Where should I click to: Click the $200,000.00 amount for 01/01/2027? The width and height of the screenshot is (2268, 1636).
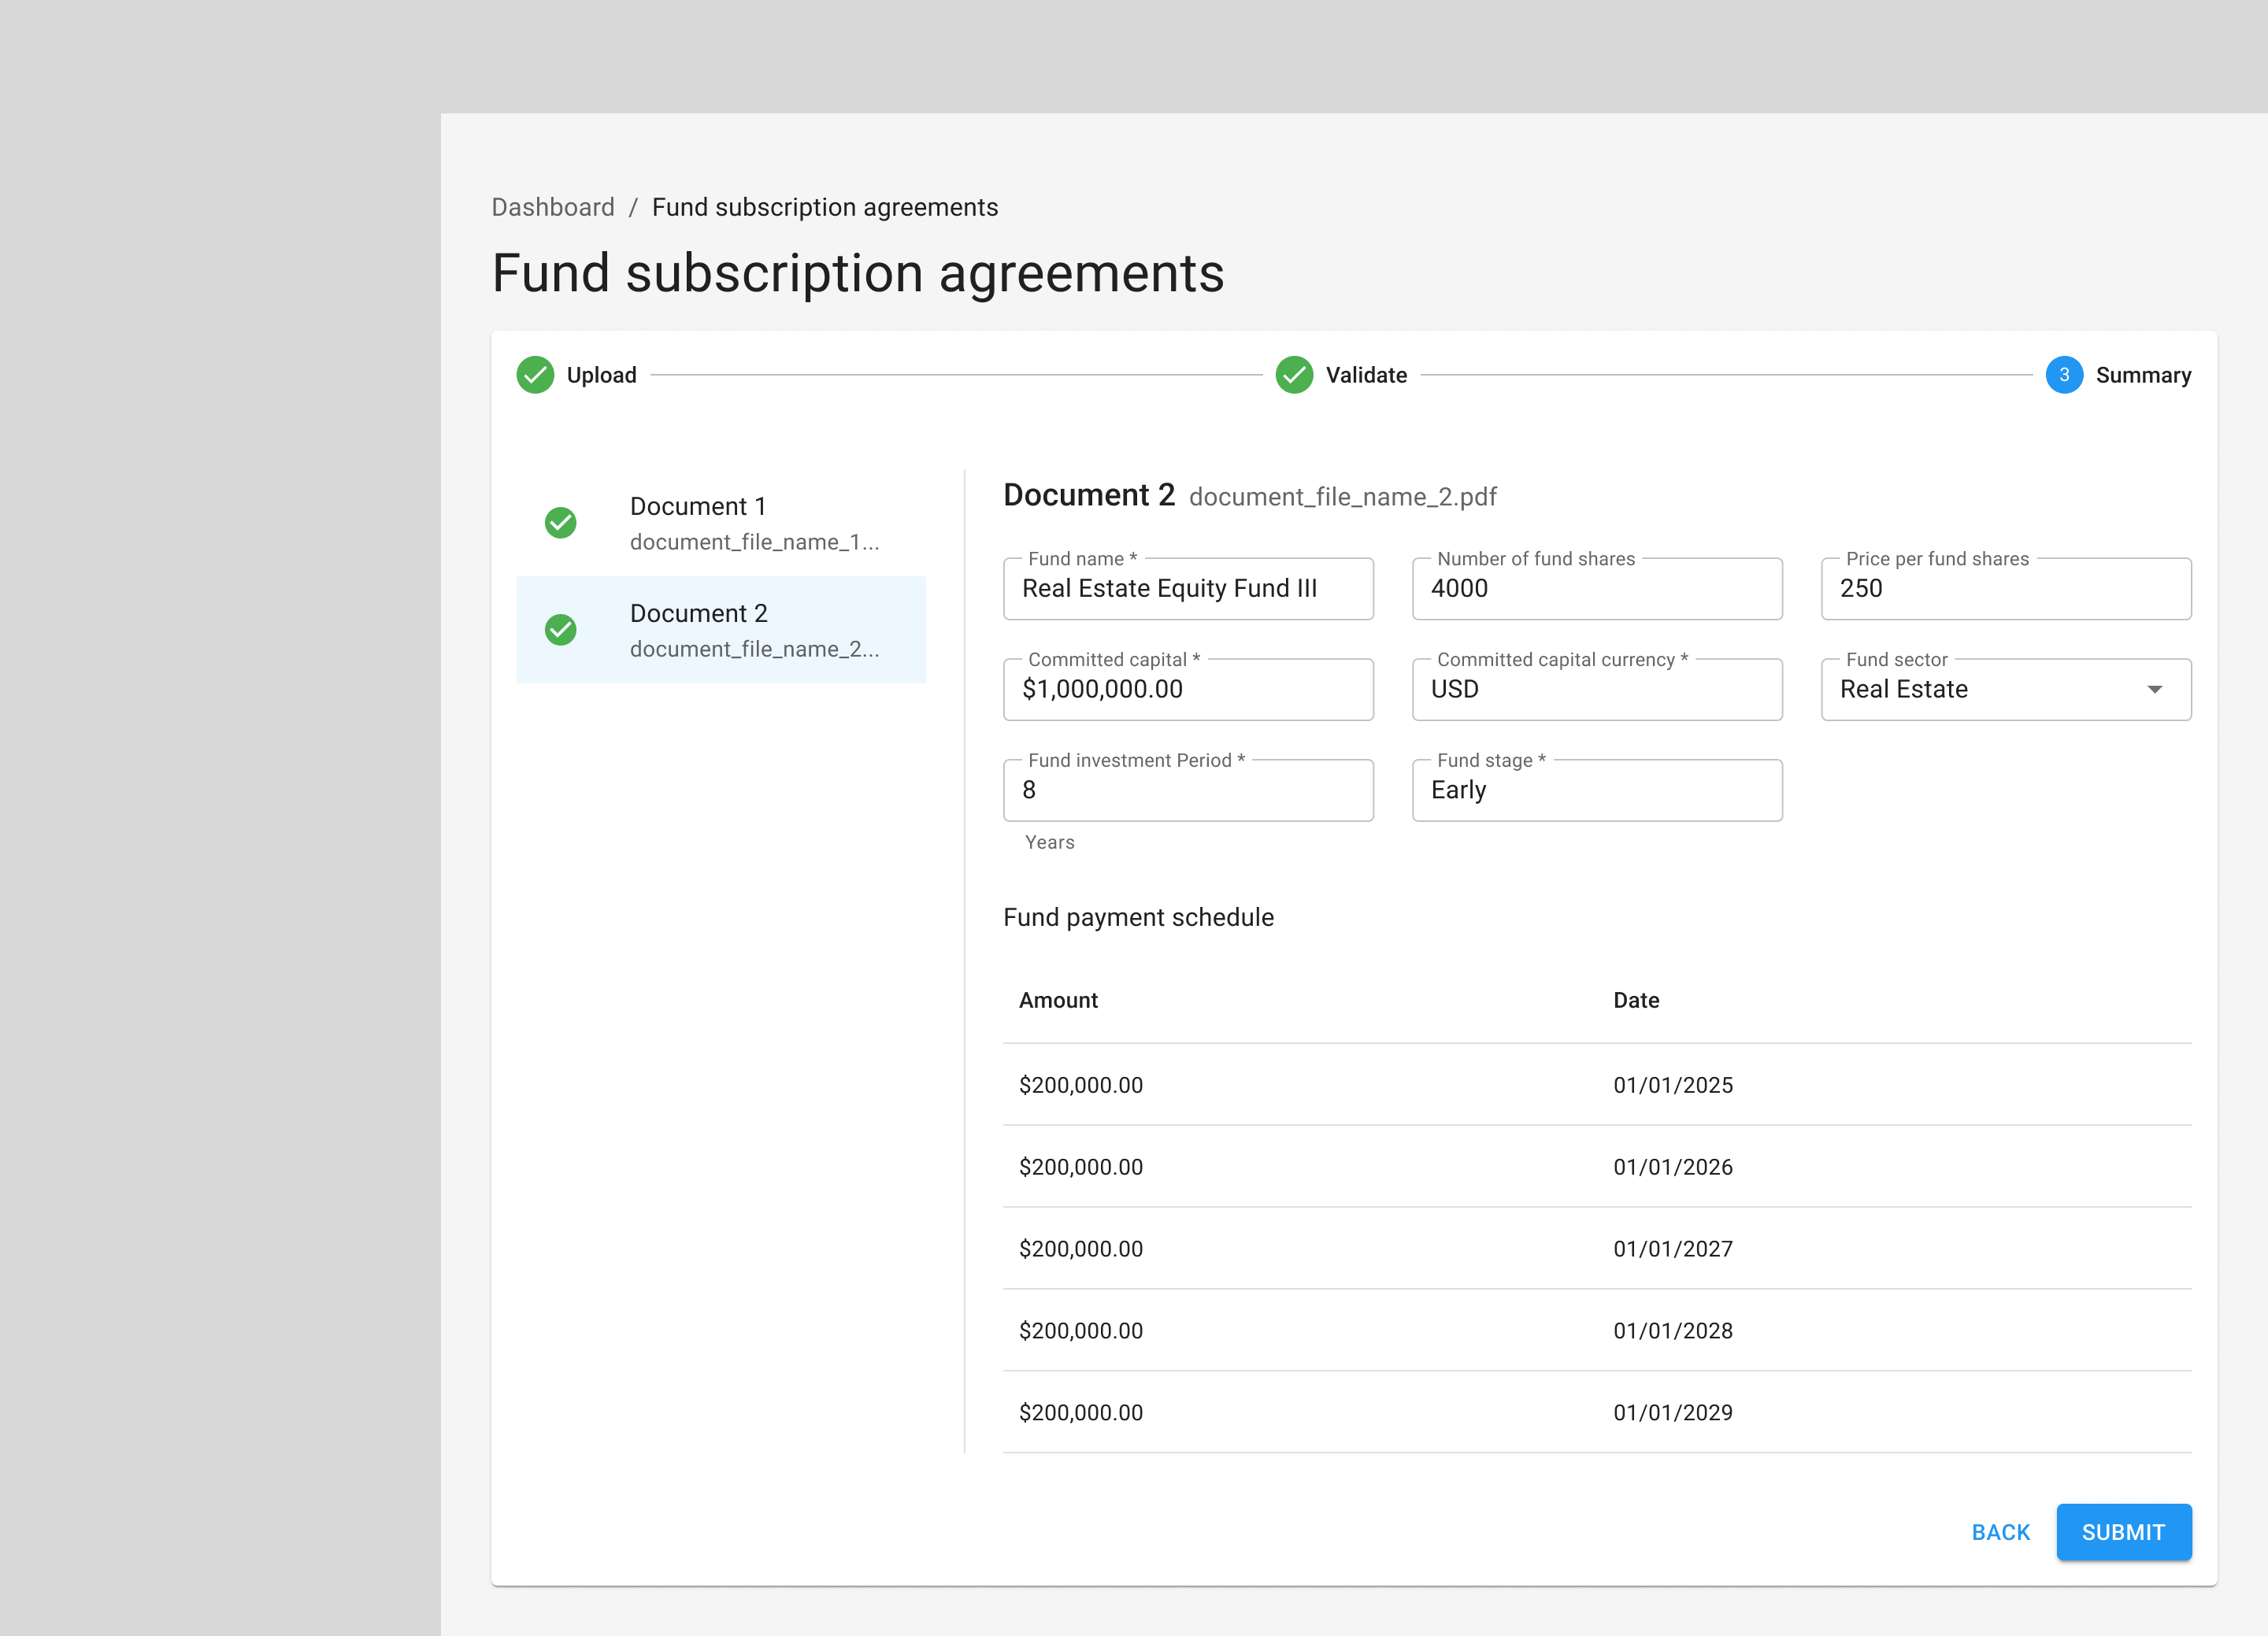(1081, 1249)
